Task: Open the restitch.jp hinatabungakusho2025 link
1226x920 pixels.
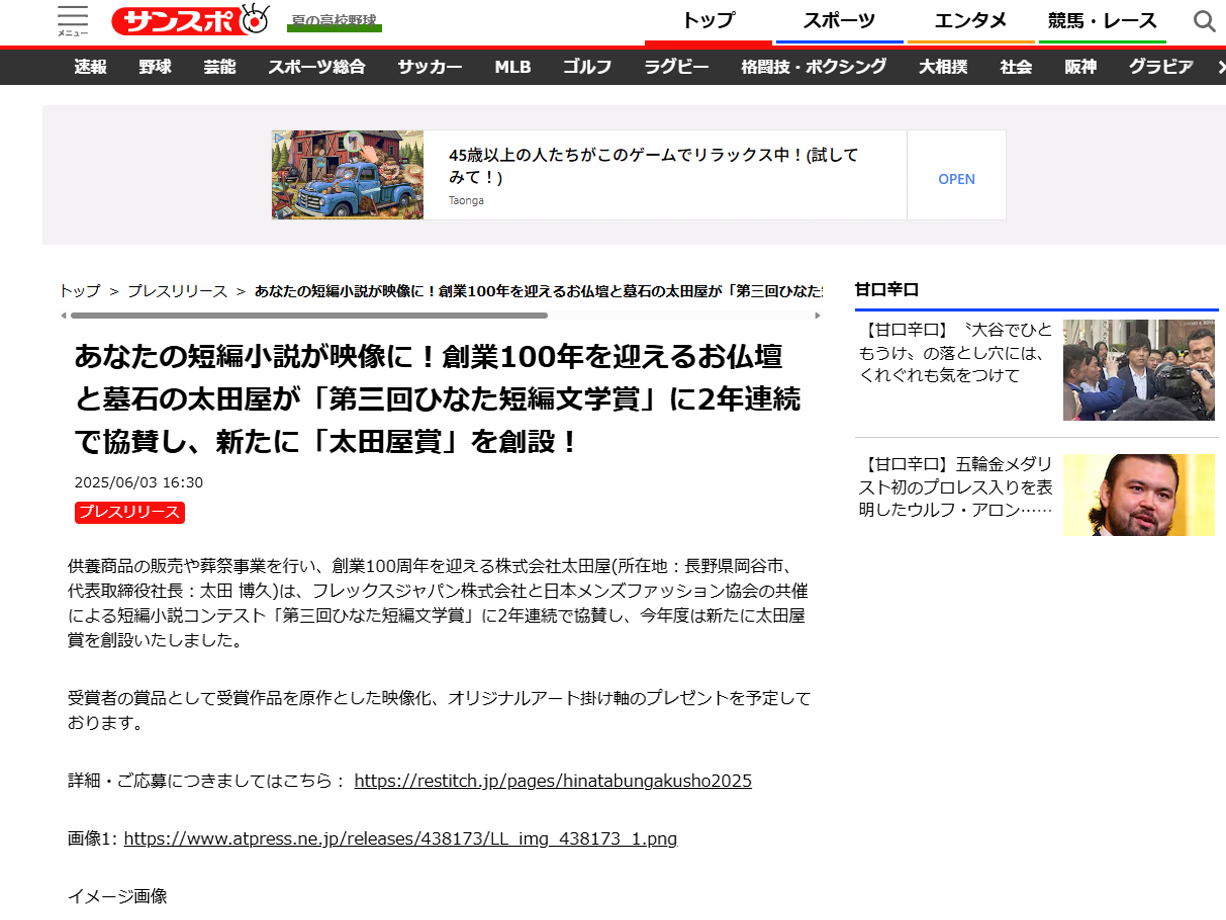Action: (x=553, y=781)
